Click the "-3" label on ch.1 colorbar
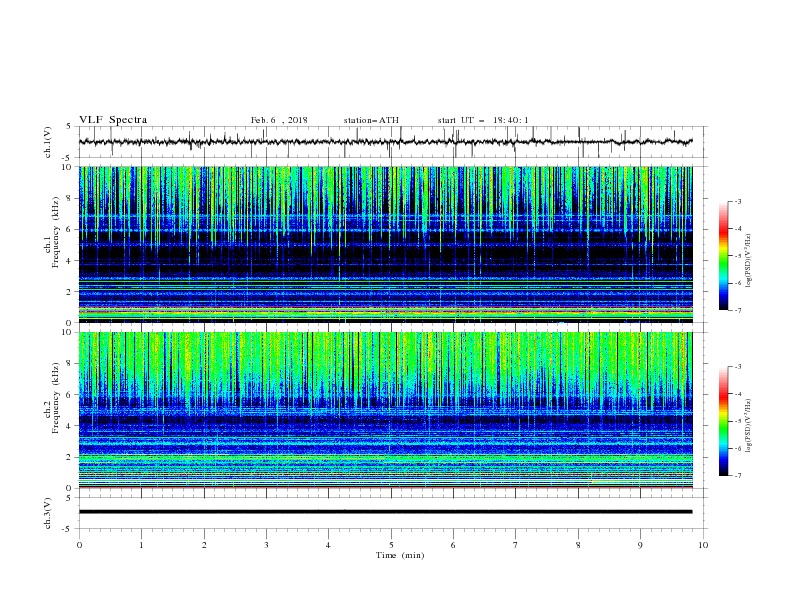 click(737, 202)
